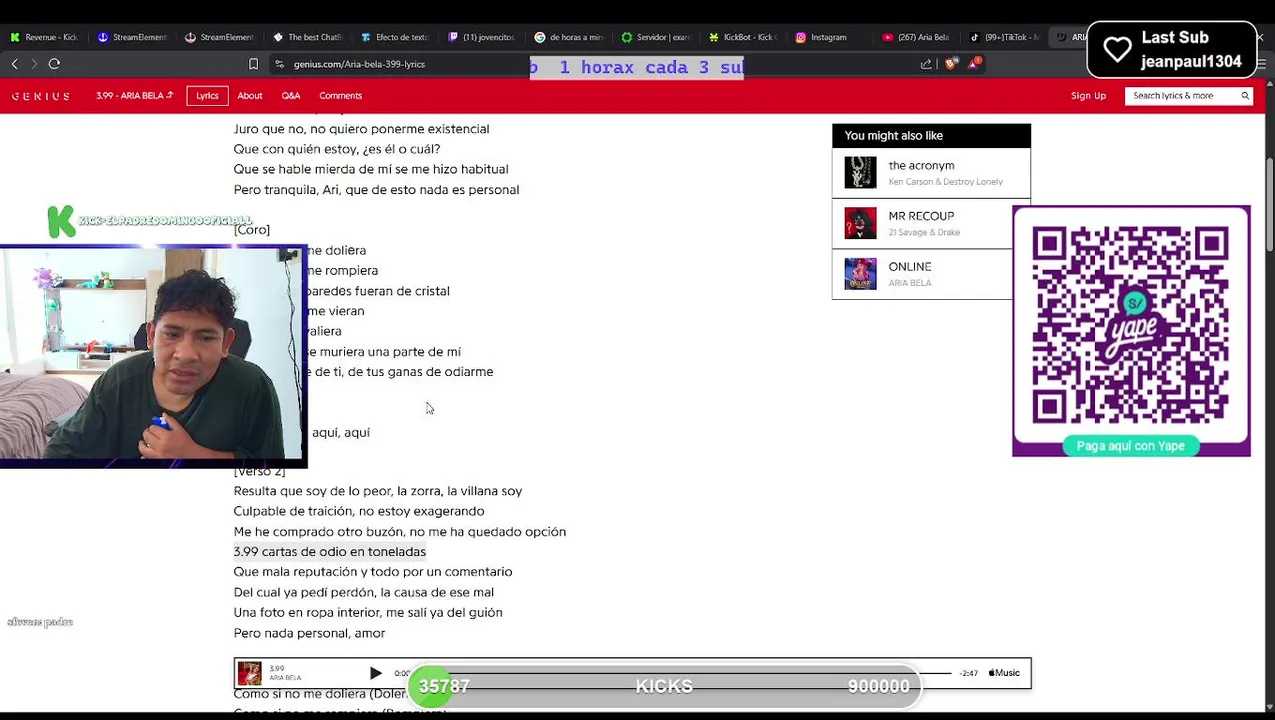Click the Genius logo
This screenshot has height=720, width=1275.
[41, 96]
